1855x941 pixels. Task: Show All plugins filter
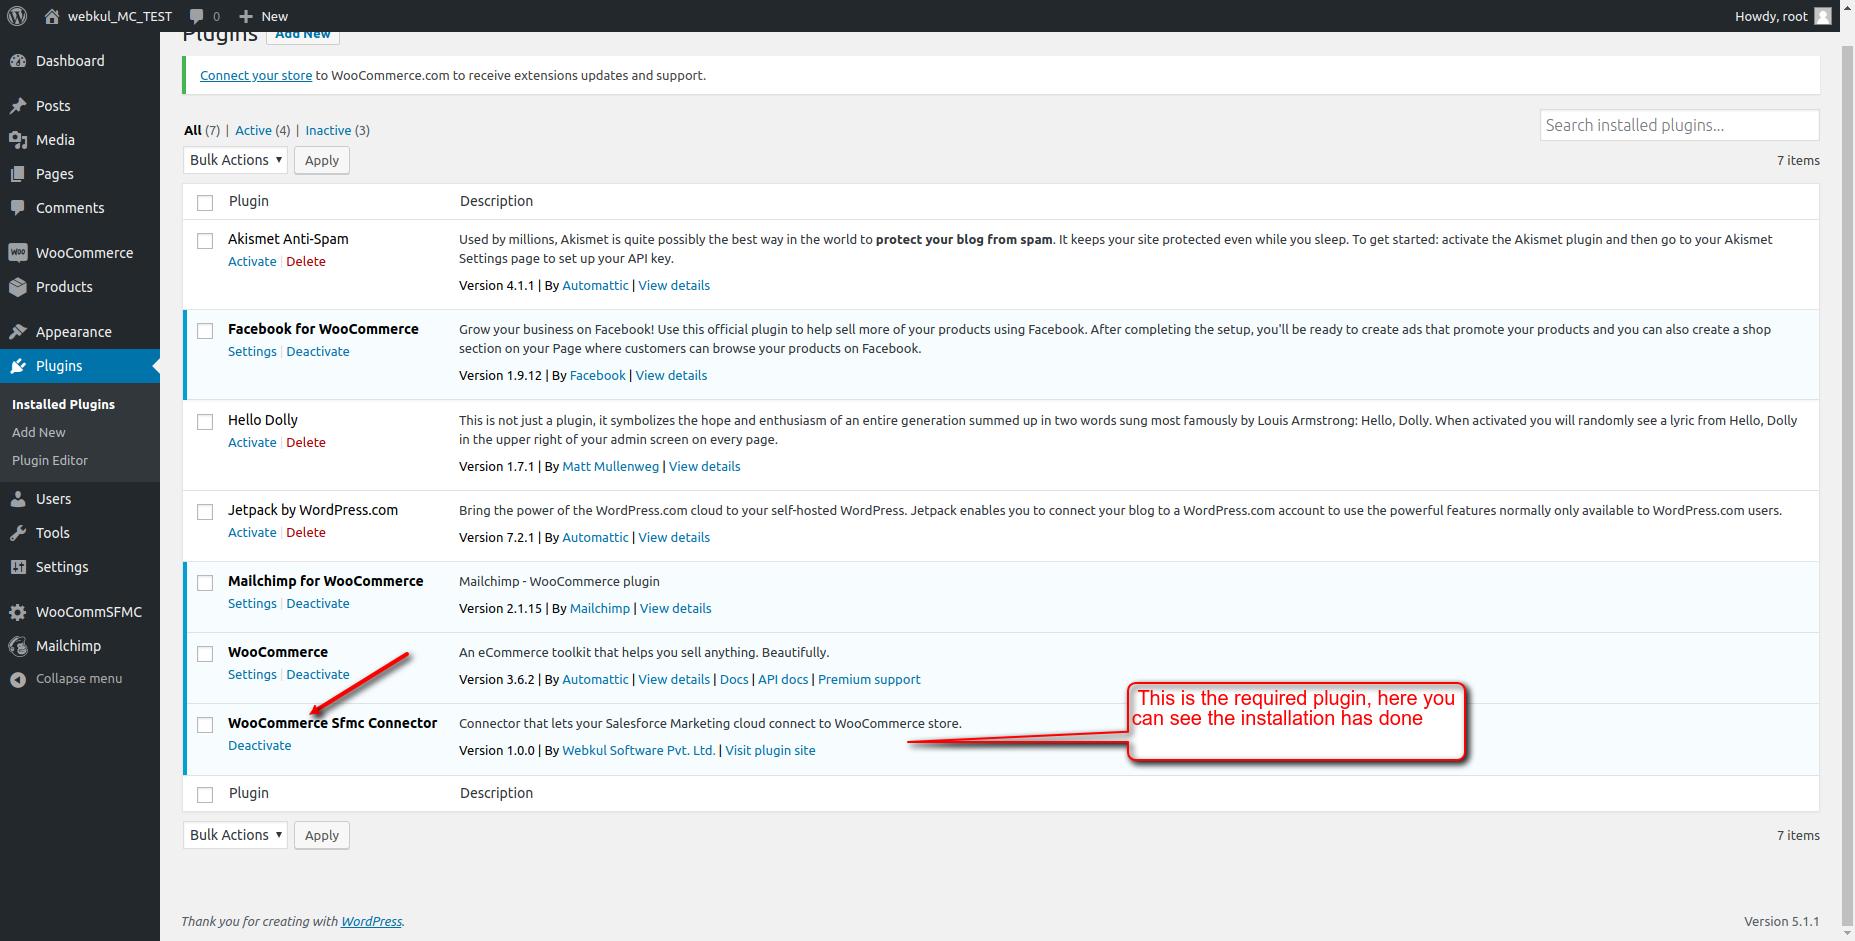click(192, 130)
